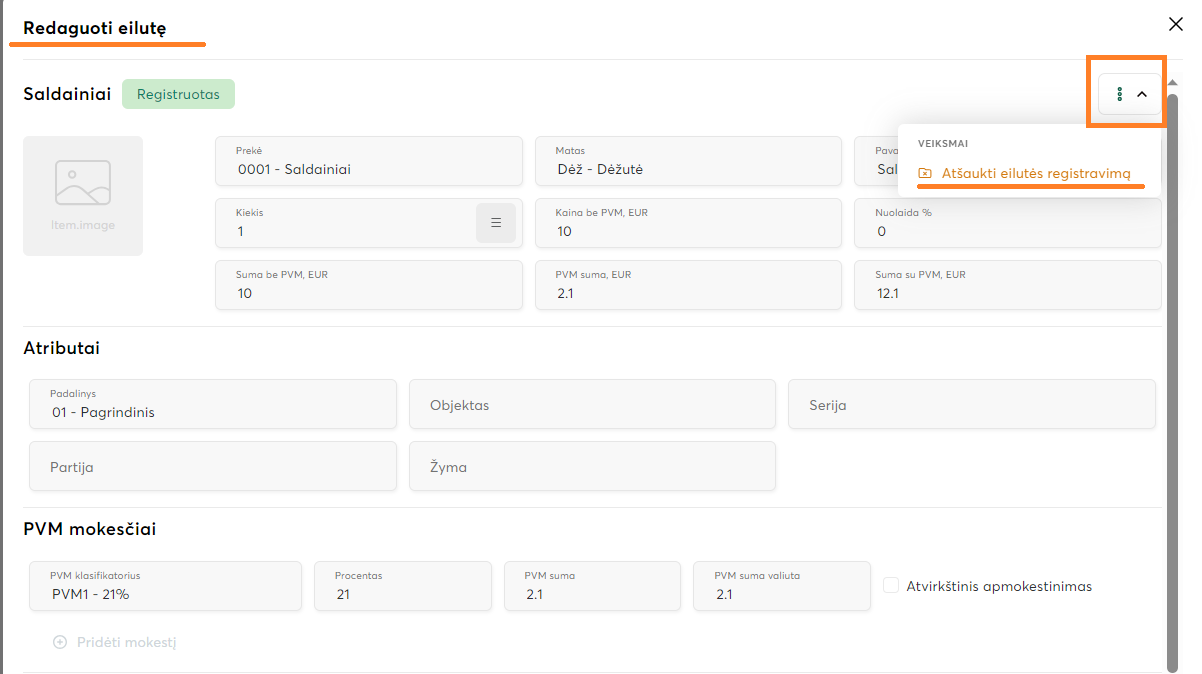Select the Padalinys field
The height and width of the screenshot is (674, 1202).
(212, 404)
